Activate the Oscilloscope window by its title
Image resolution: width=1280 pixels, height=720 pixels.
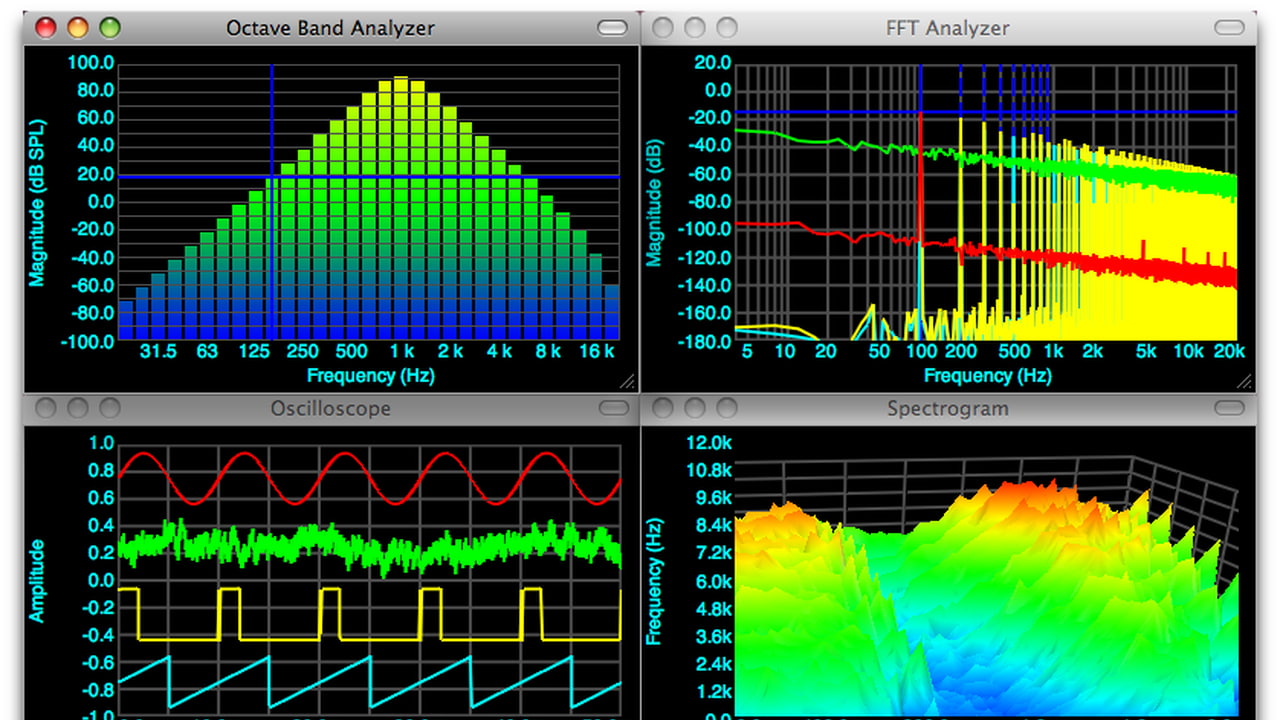tap(331, 408)
